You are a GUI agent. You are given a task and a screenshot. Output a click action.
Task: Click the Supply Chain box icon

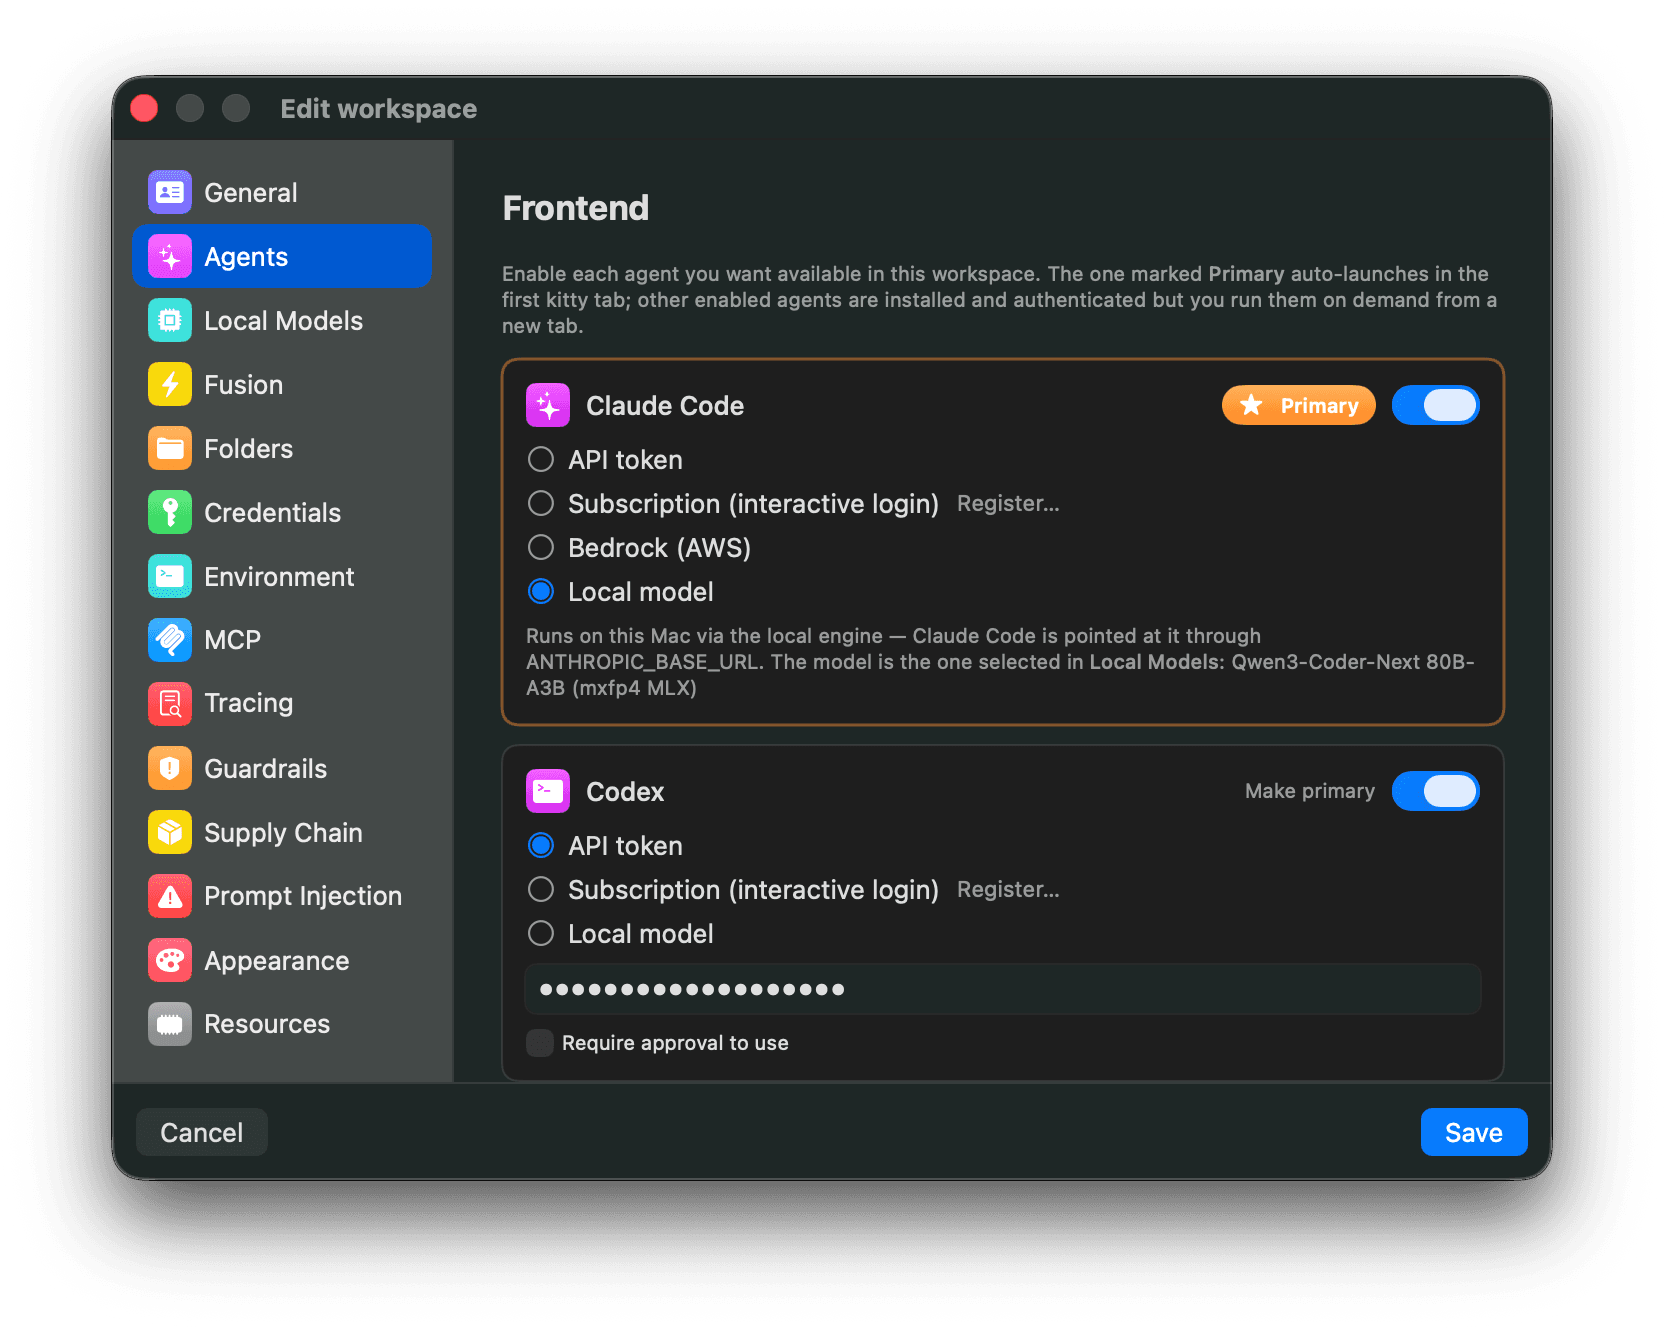[x=170, y=832]
